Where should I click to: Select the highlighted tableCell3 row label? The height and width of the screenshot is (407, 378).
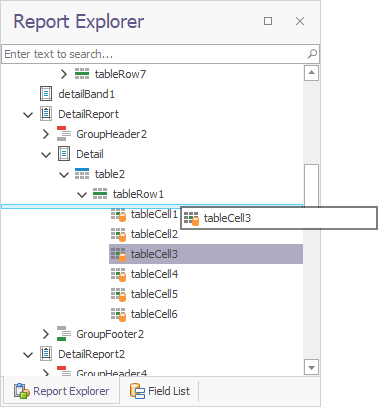coord(154,254)
